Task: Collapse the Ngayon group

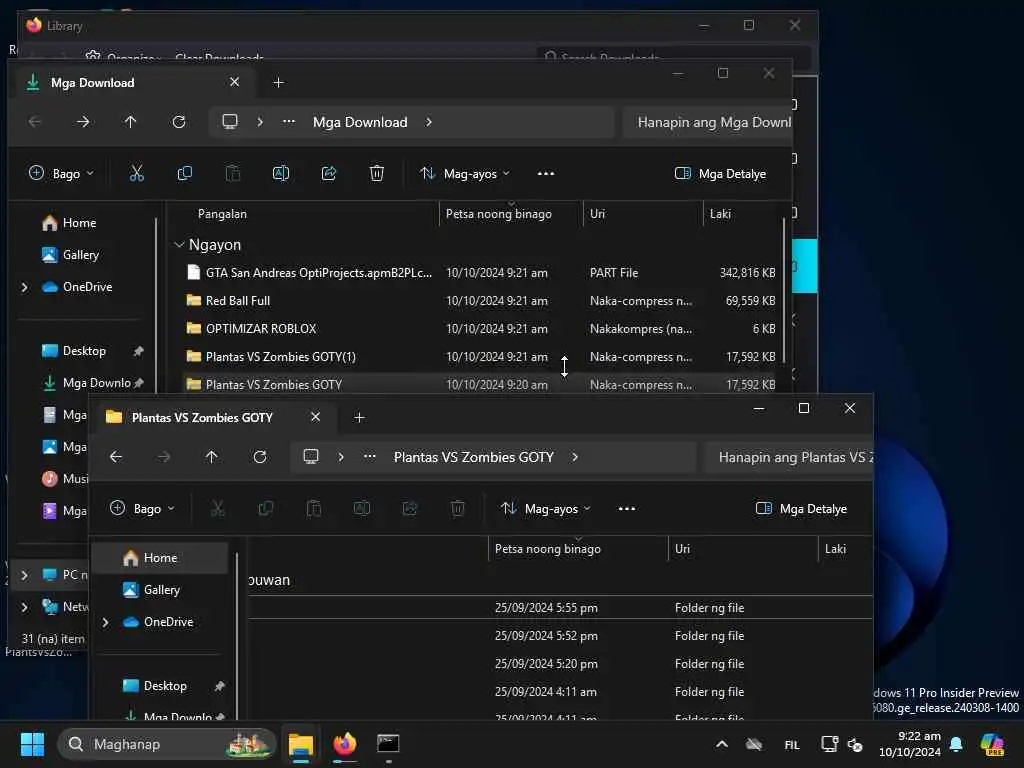Action: pos(179,245)
